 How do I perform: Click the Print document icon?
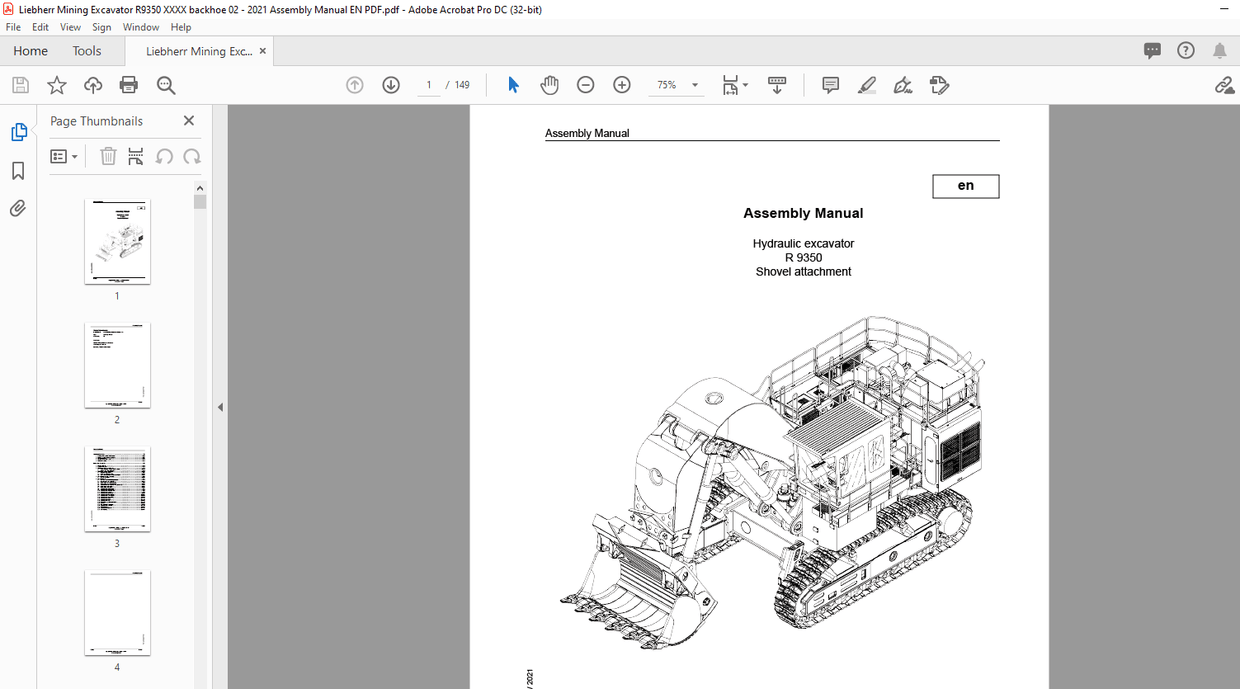128,85
